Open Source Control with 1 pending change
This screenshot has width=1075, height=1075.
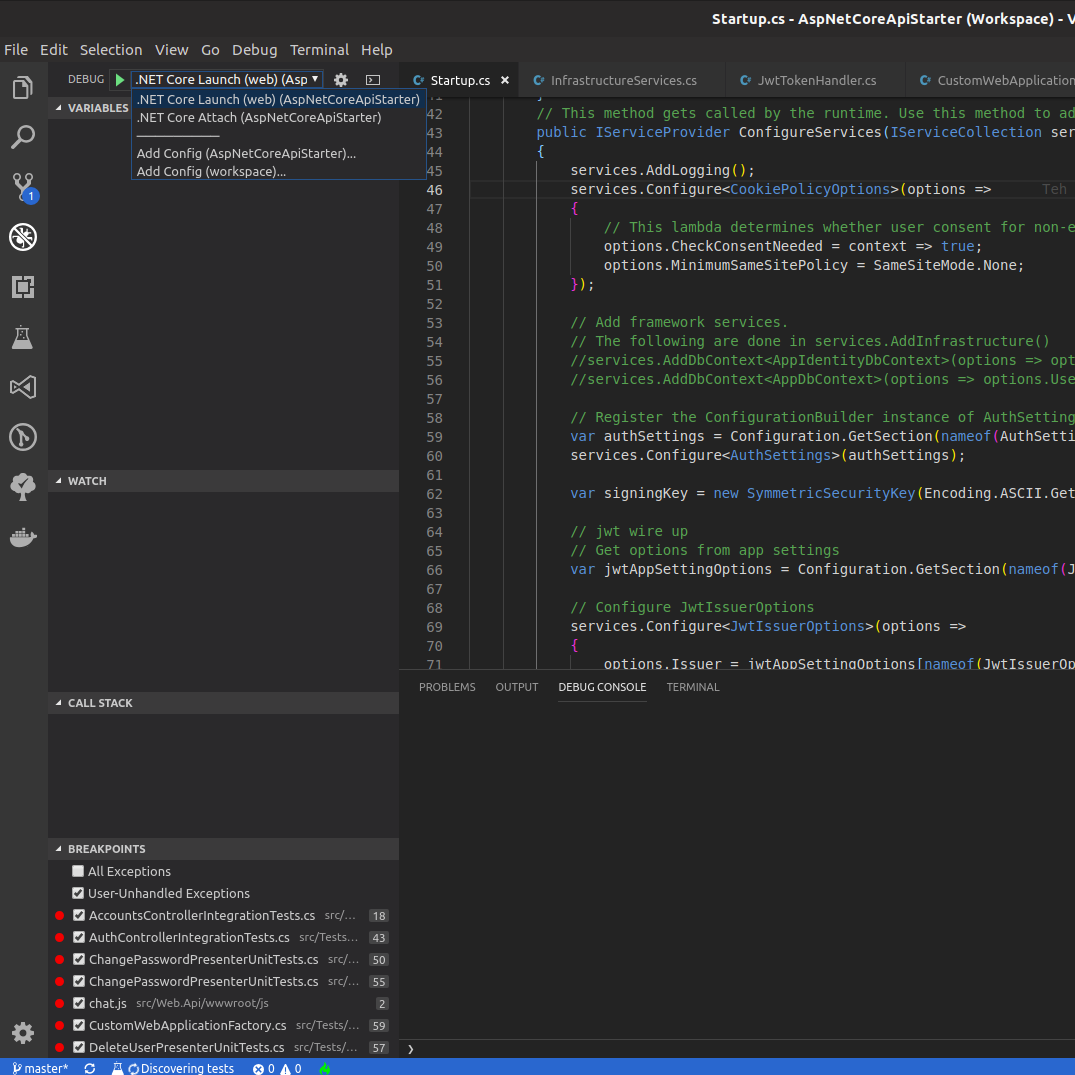pos(23,186)
